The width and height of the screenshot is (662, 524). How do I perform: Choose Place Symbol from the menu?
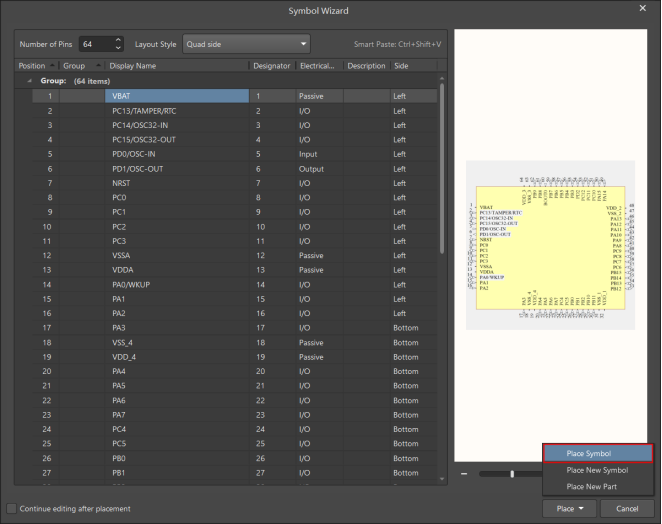click(x=597, y=454)
